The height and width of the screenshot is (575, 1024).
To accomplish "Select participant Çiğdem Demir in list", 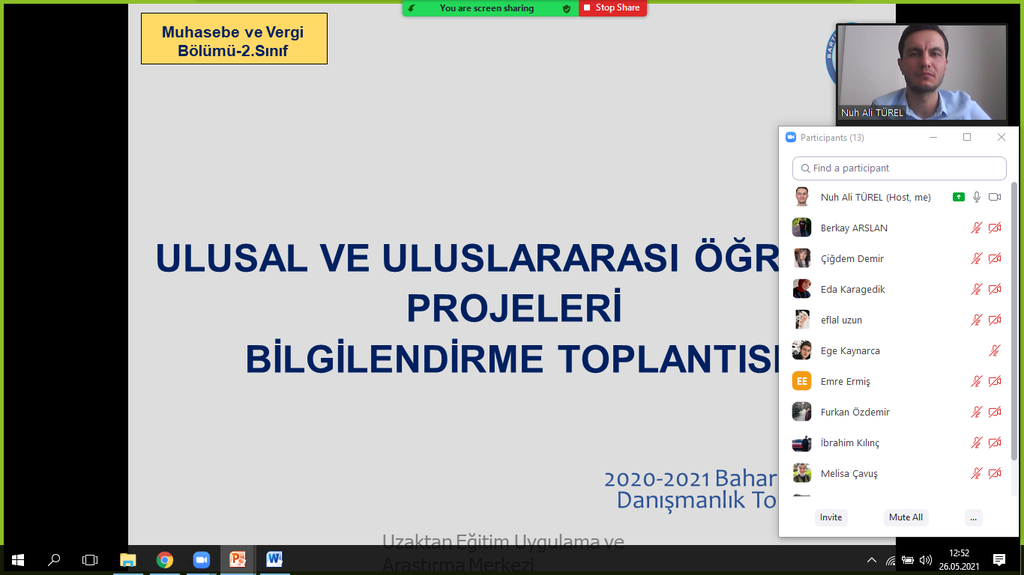I will click(895, 258).
